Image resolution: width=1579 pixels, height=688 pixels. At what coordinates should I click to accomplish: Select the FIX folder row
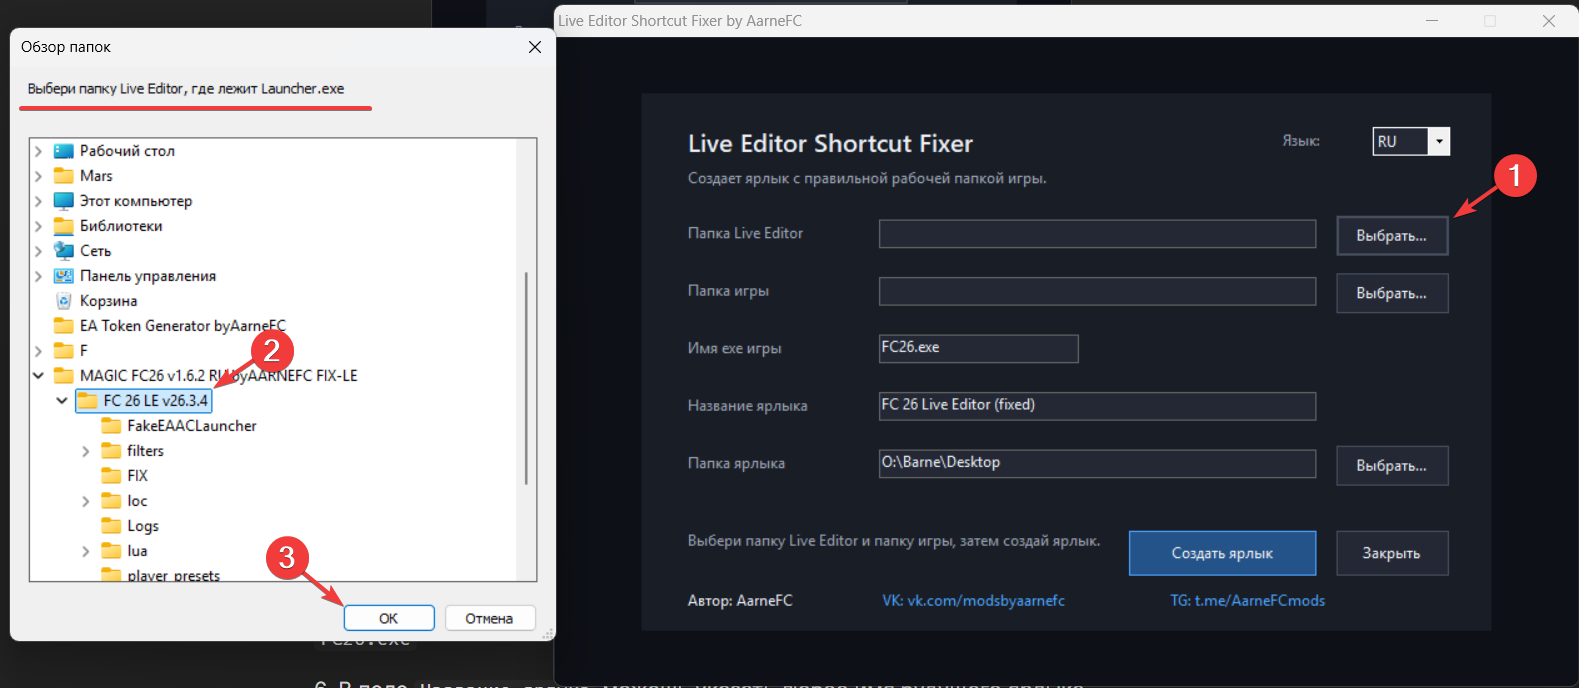[137, 476]
